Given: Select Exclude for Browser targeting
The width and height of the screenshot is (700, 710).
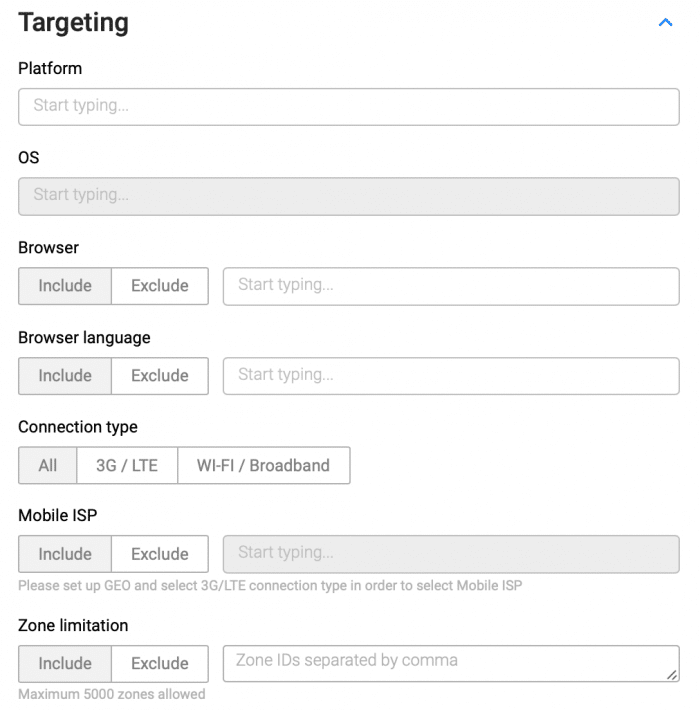Looking at the screenshot, I should tap(159, 286).
